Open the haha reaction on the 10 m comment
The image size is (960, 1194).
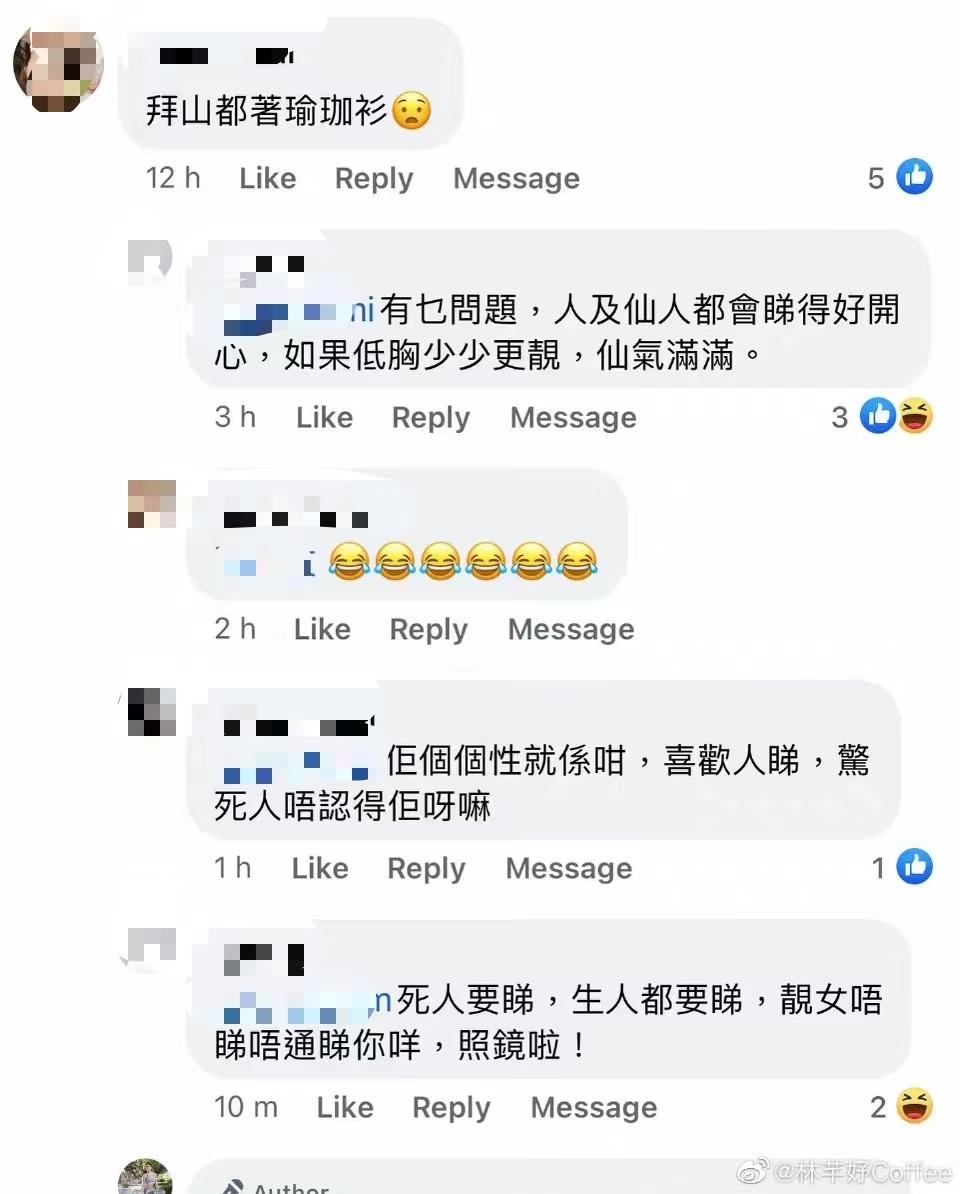click(x=914, y=1106)
